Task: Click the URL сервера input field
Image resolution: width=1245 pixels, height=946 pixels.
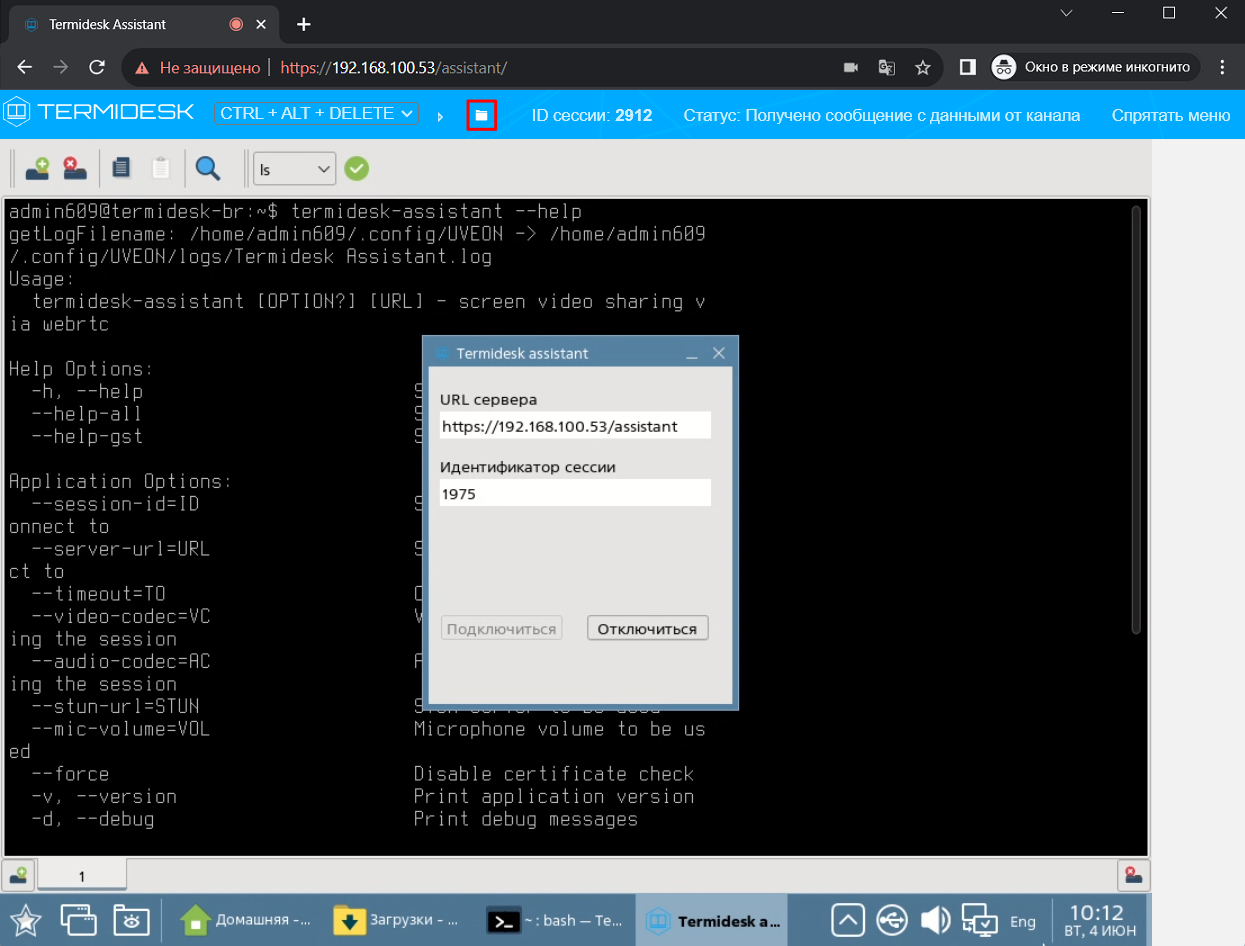Action: point(575,426)
